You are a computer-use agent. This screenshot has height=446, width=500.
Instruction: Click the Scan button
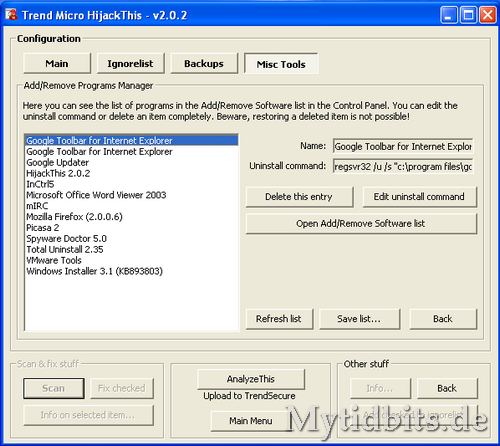[54, 388]
